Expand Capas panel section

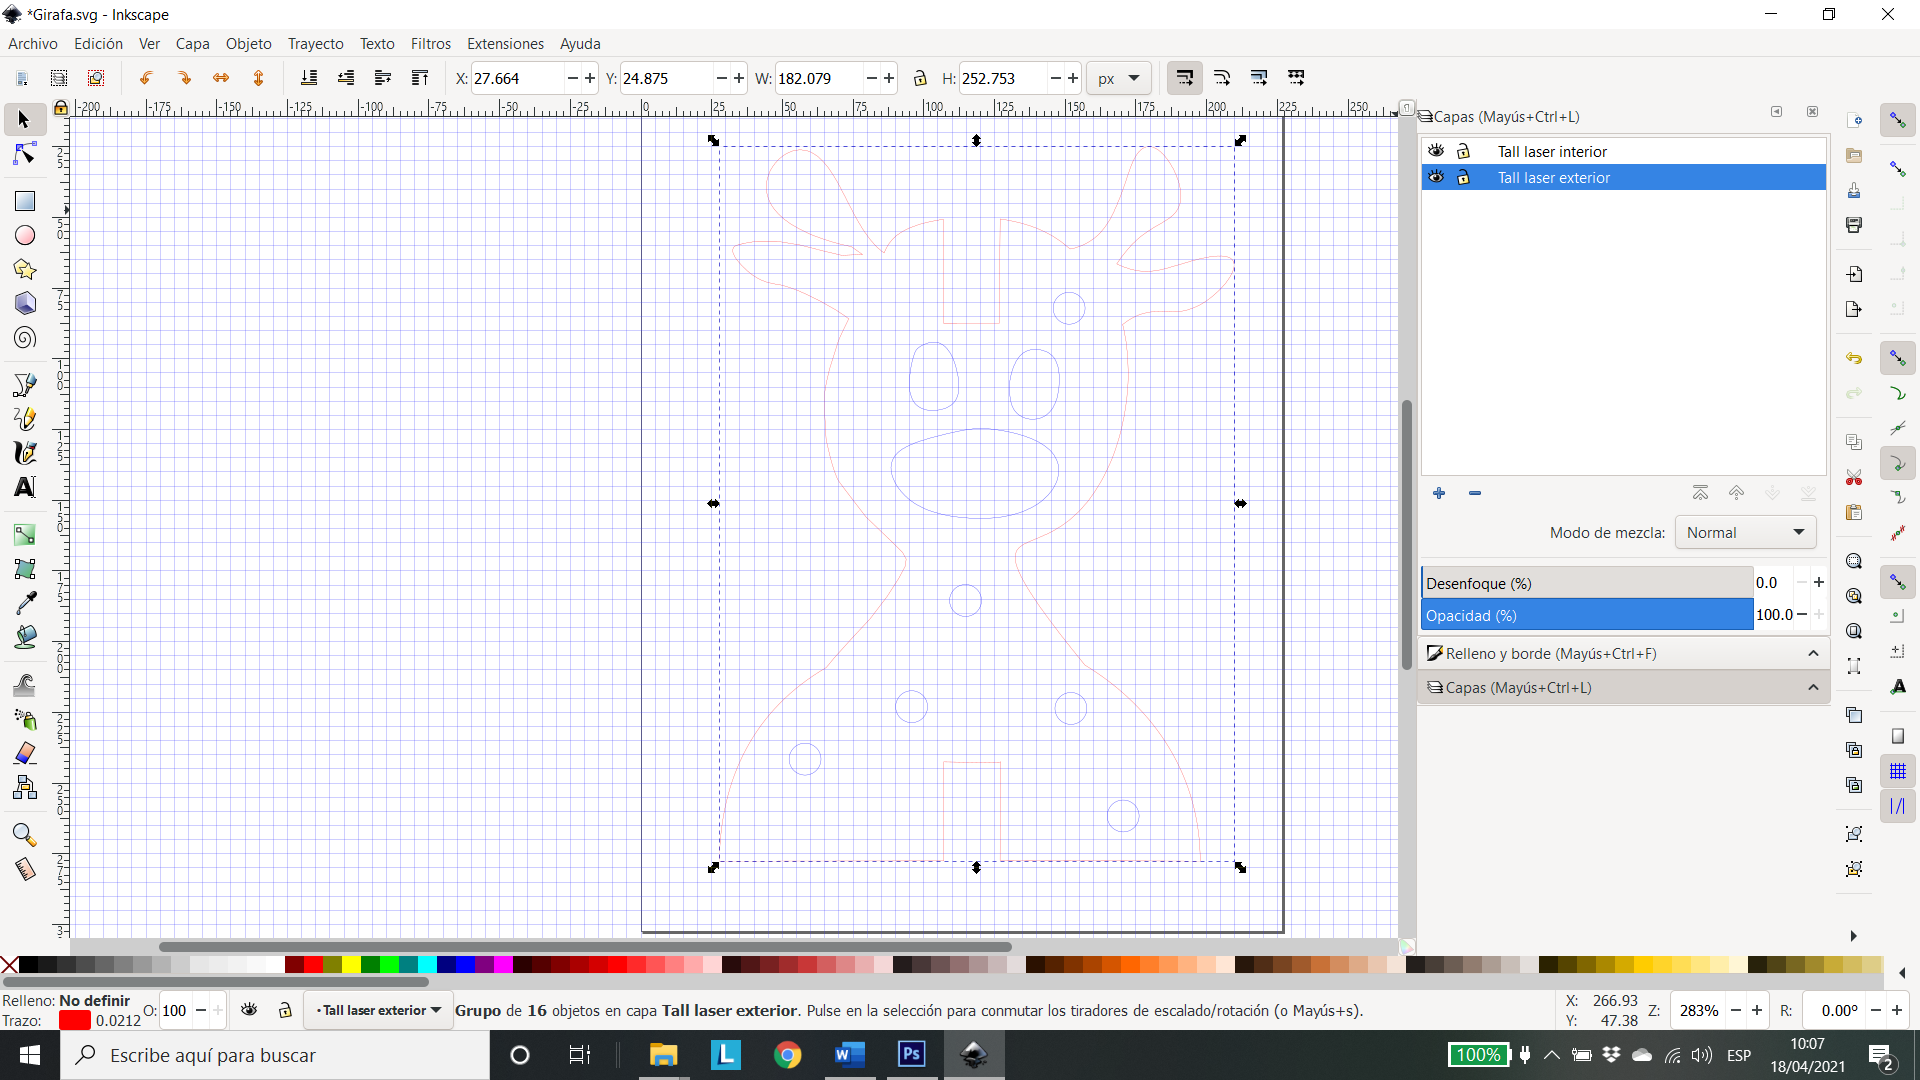(1815, 687)
